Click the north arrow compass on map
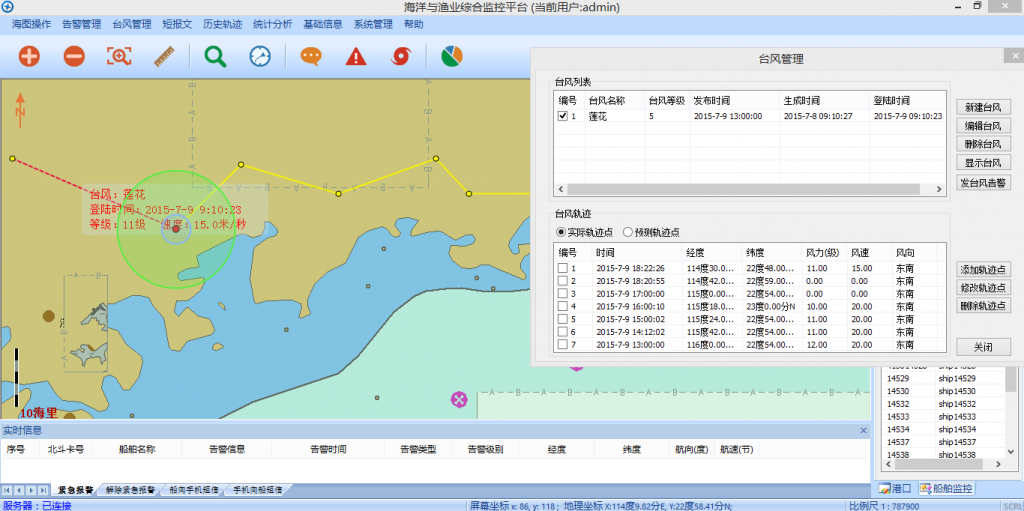 (20, 108)
